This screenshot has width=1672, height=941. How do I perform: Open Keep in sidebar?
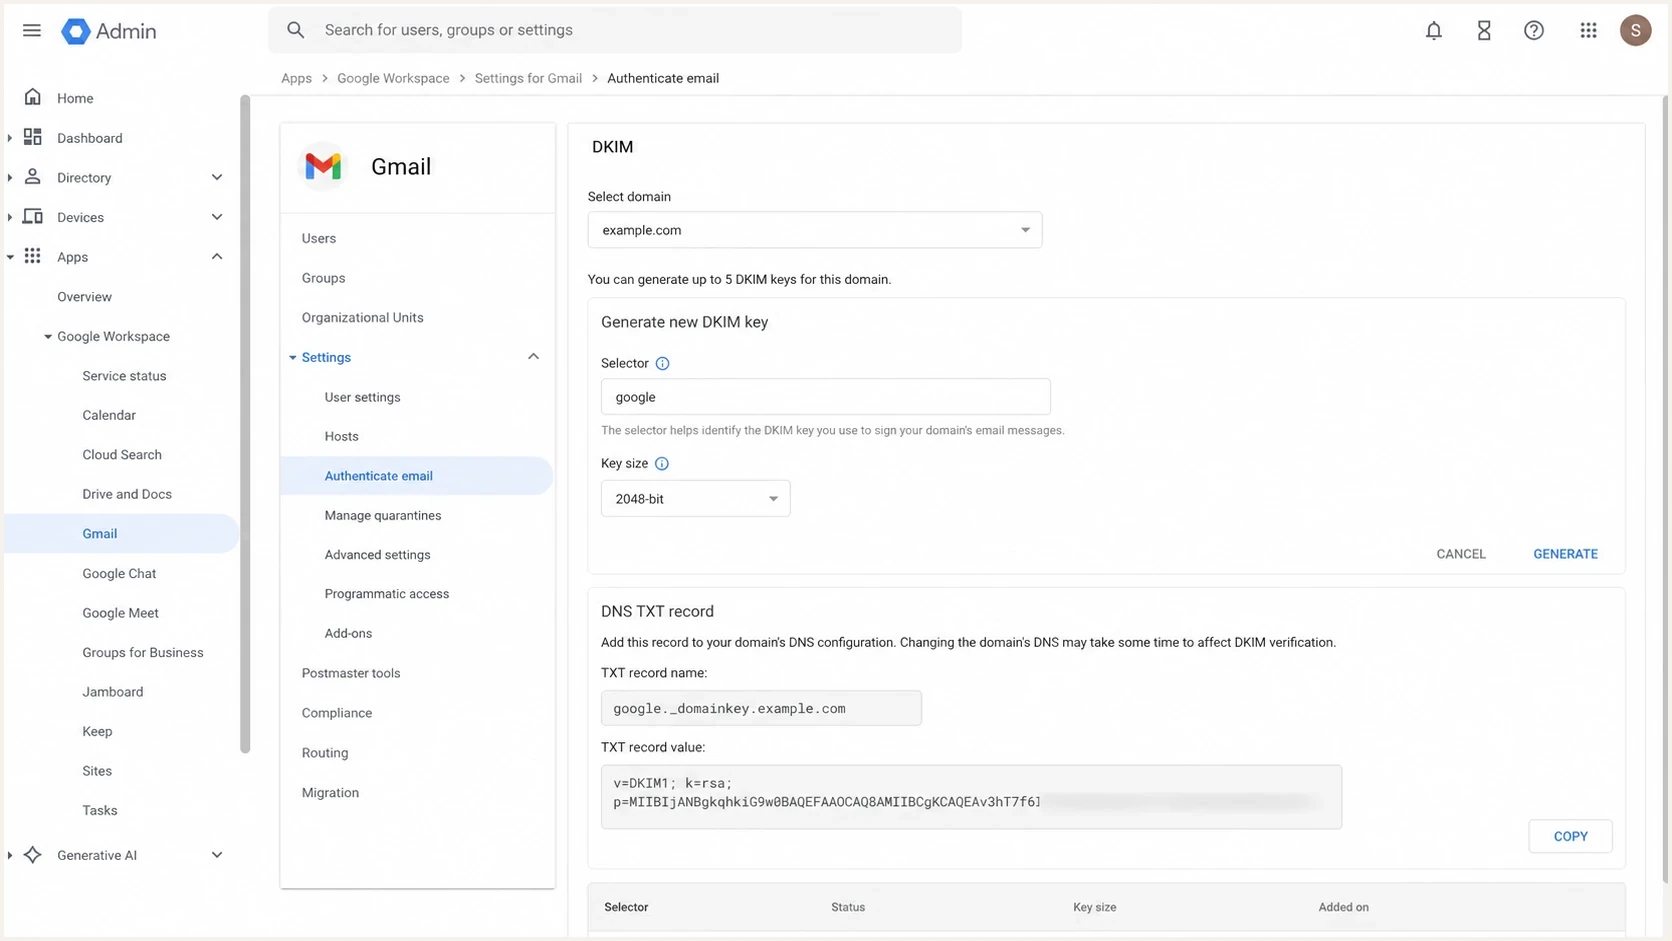(x=97, y=731)
